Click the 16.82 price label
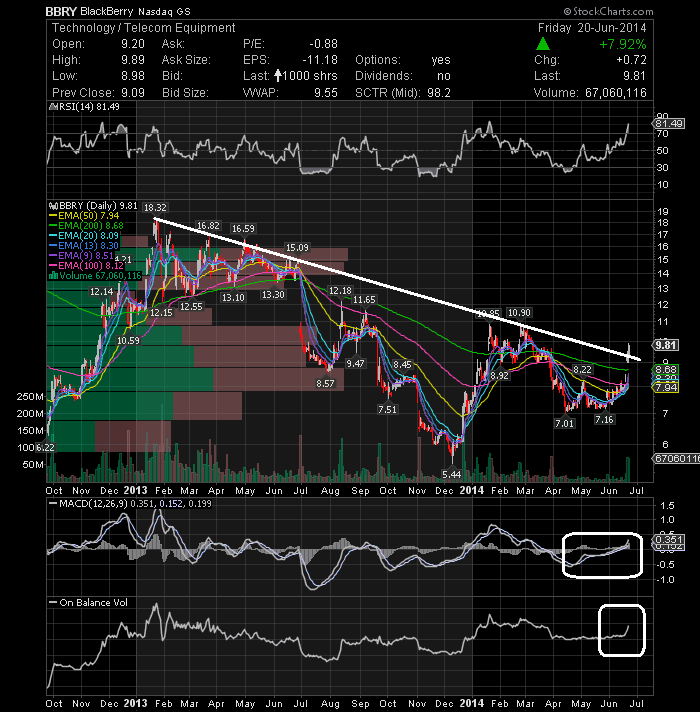Viewport: 700px width, 712px height. point(208,226)
